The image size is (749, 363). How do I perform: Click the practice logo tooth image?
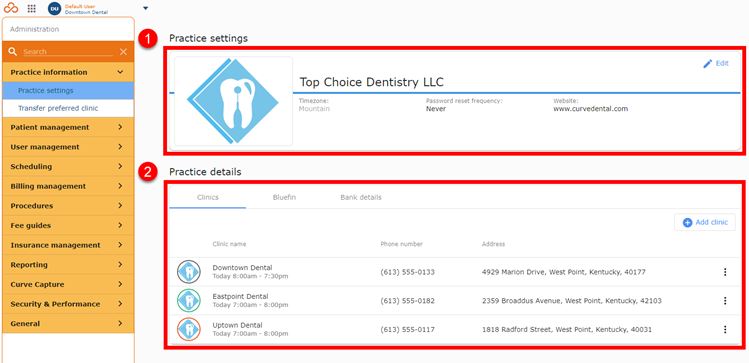(x=233, y=101)
